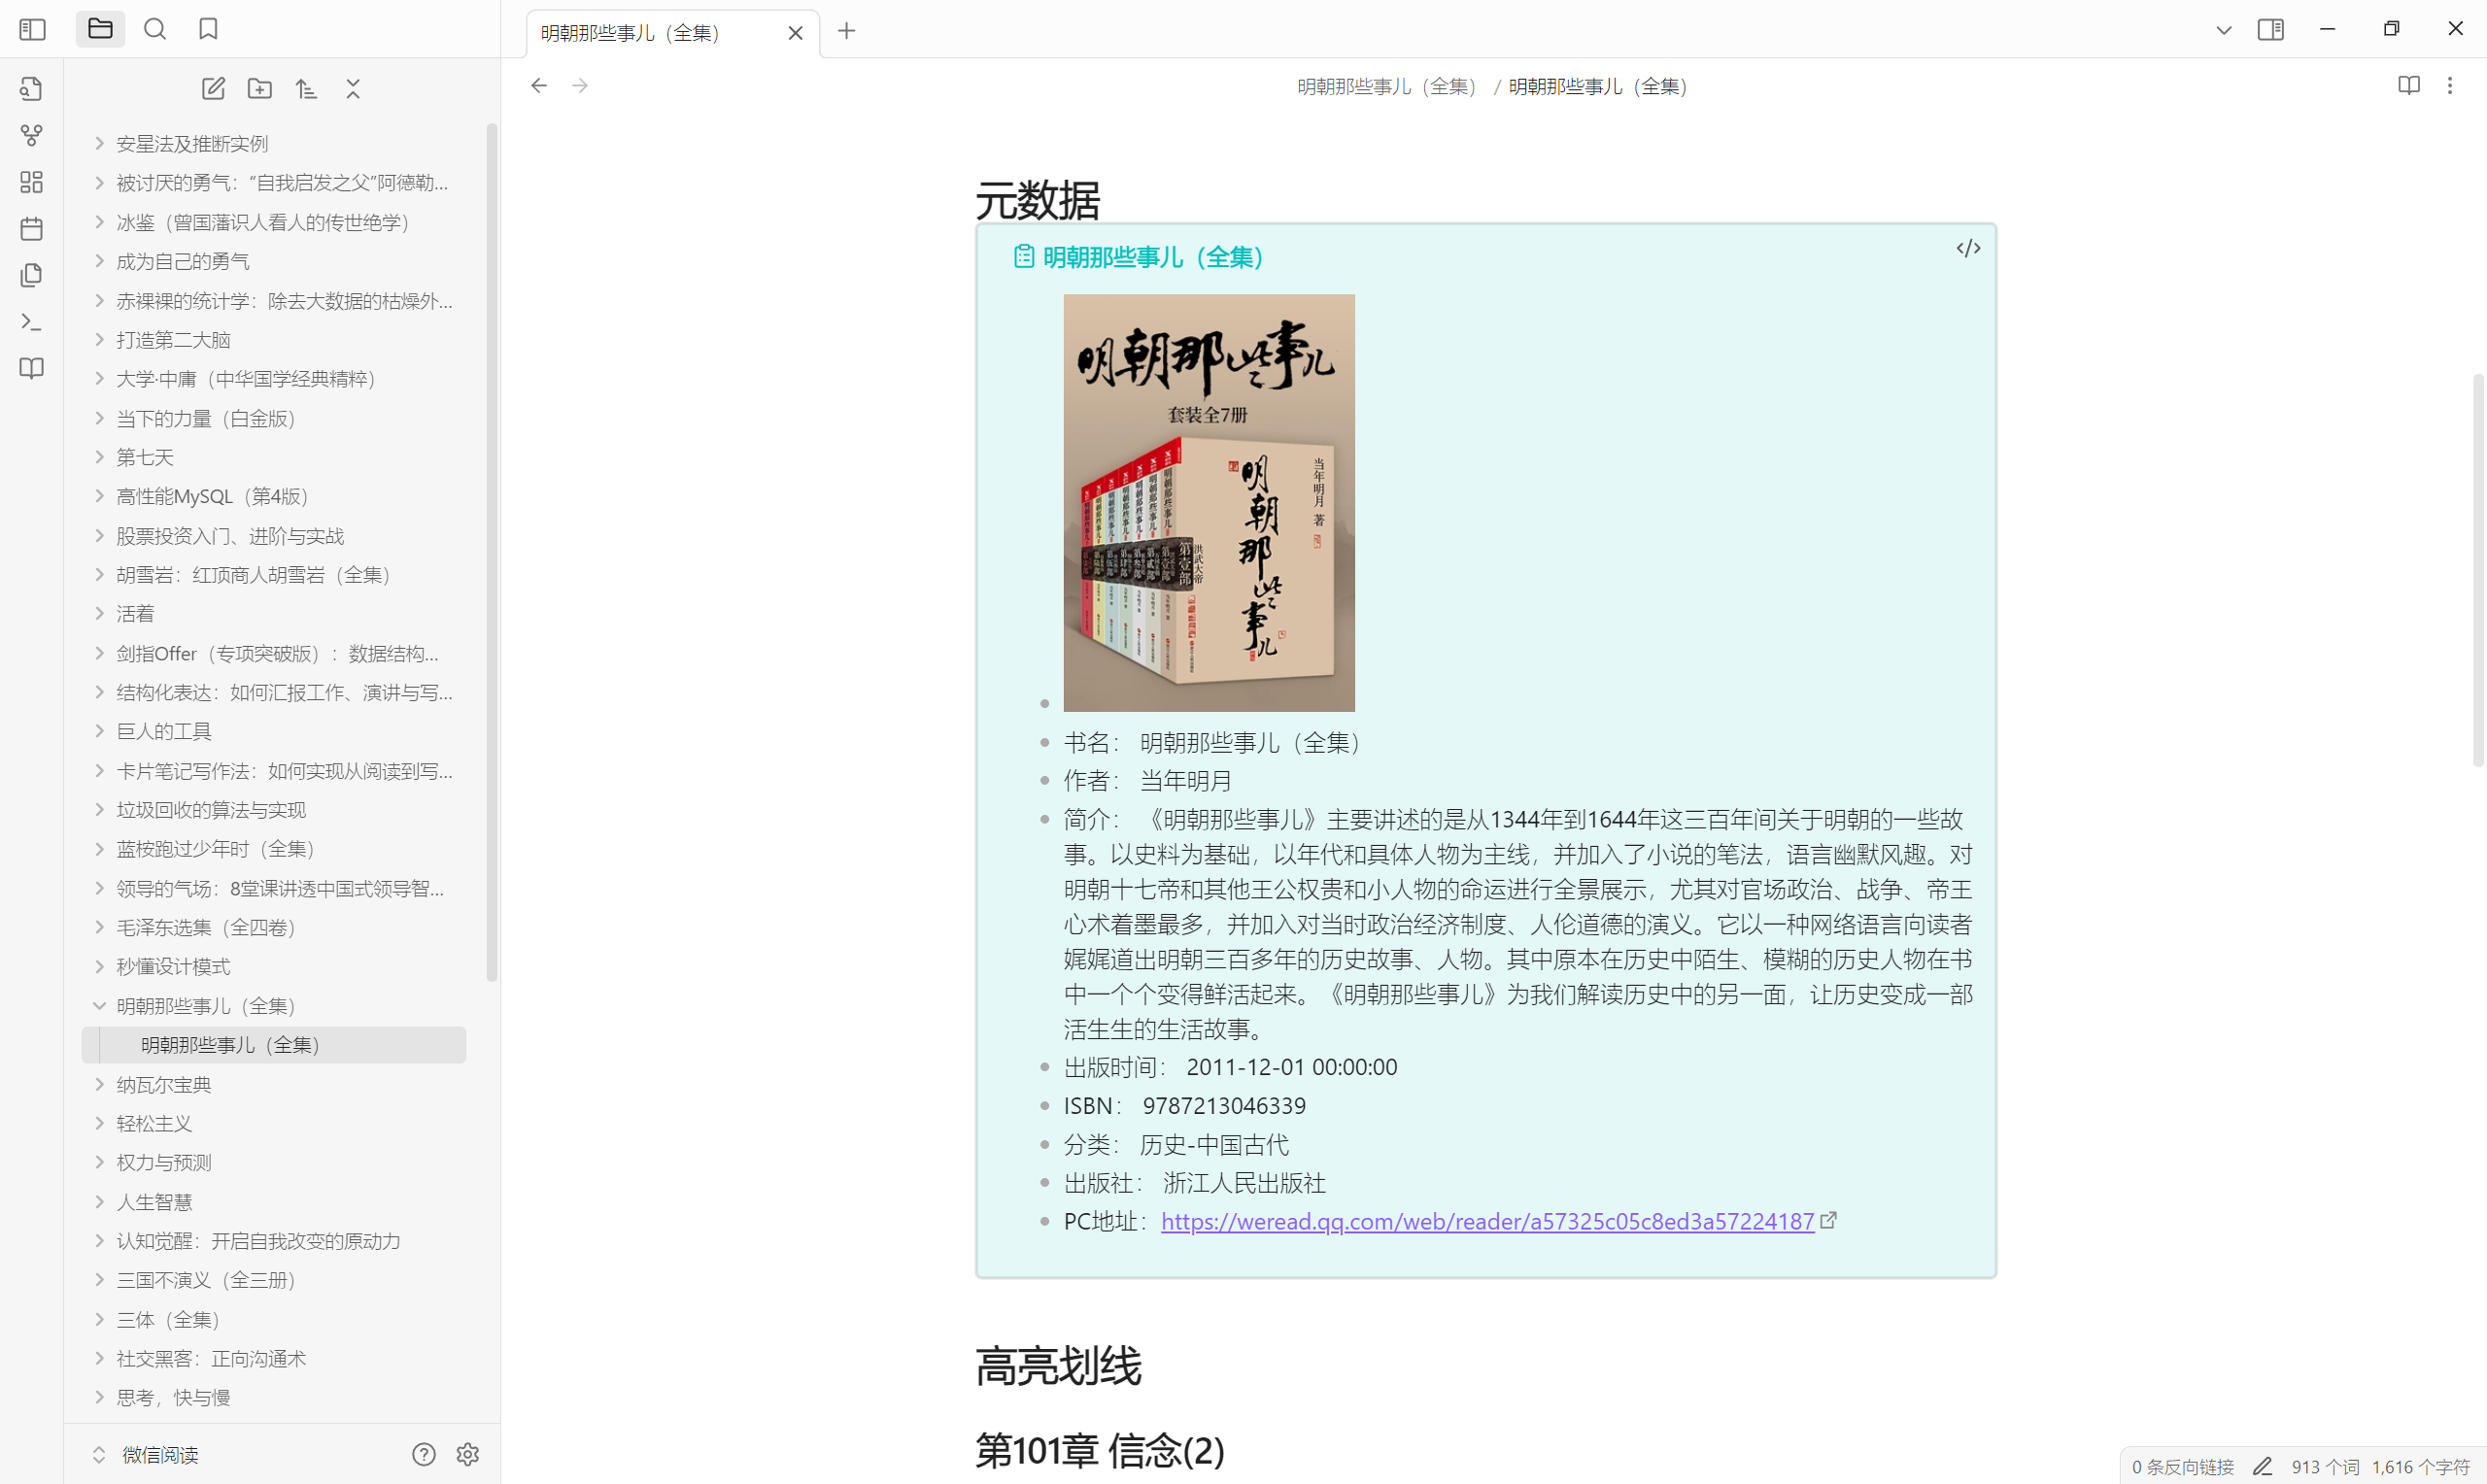This screenshot has height=1484, width=2487.
Task: Click edit code block button in callout
Action: (x=1967, y=249)
